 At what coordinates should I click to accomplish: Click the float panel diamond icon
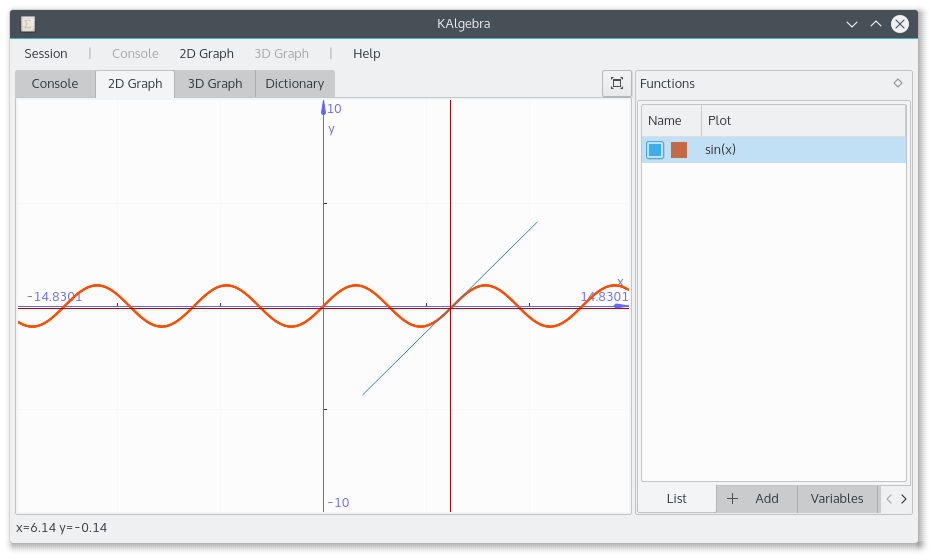click(897, 84)
